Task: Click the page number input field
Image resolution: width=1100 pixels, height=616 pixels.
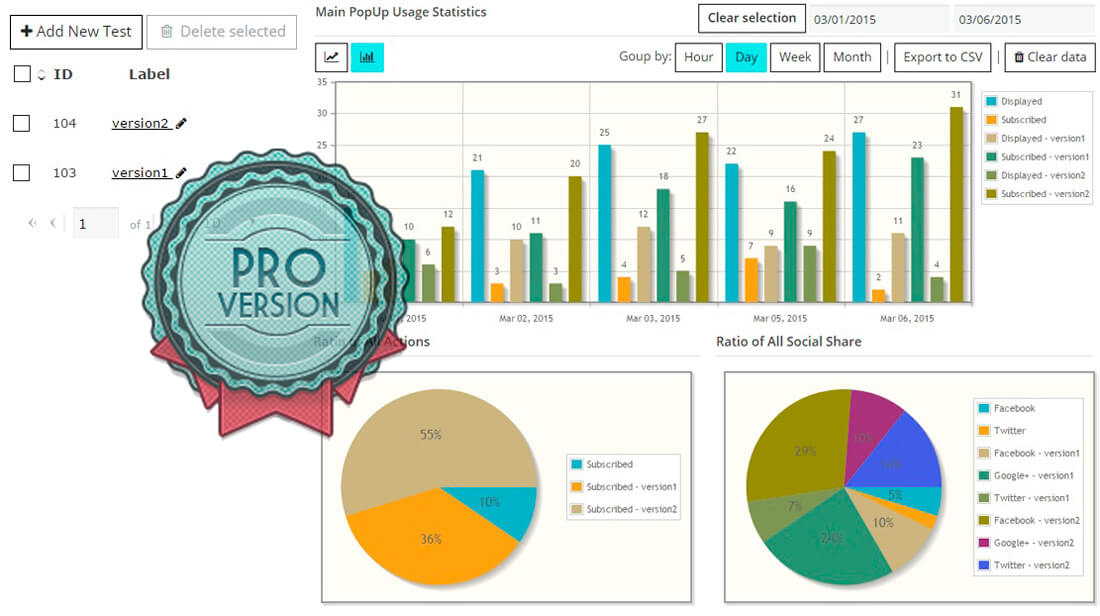Action: [96, 224]
